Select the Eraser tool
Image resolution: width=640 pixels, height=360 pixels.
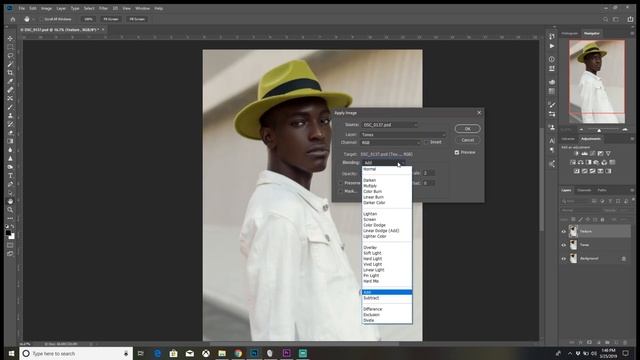tap(10, 133)
